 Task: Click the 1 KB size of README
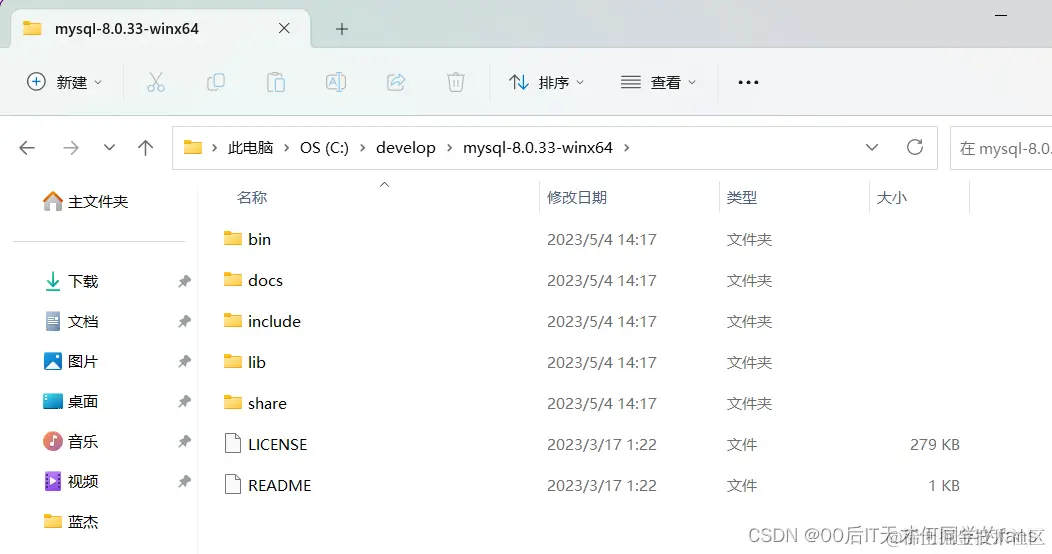[944, 485]
